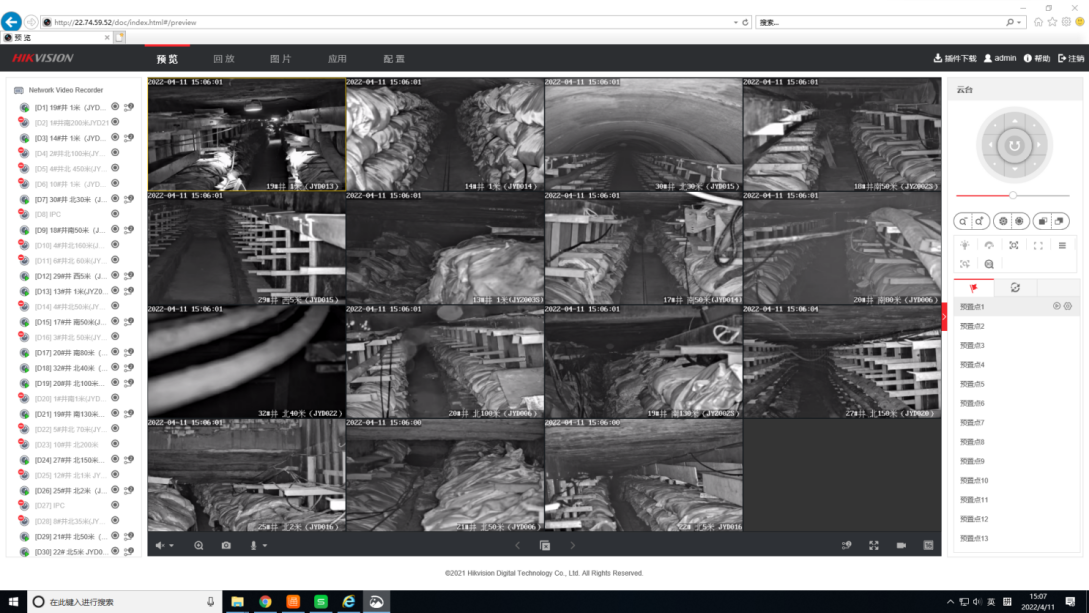This screenshot has width=1089, height=613.
Task: Switch to patrol tab in PTZ panel
Action: click(x=1015, y=287)
